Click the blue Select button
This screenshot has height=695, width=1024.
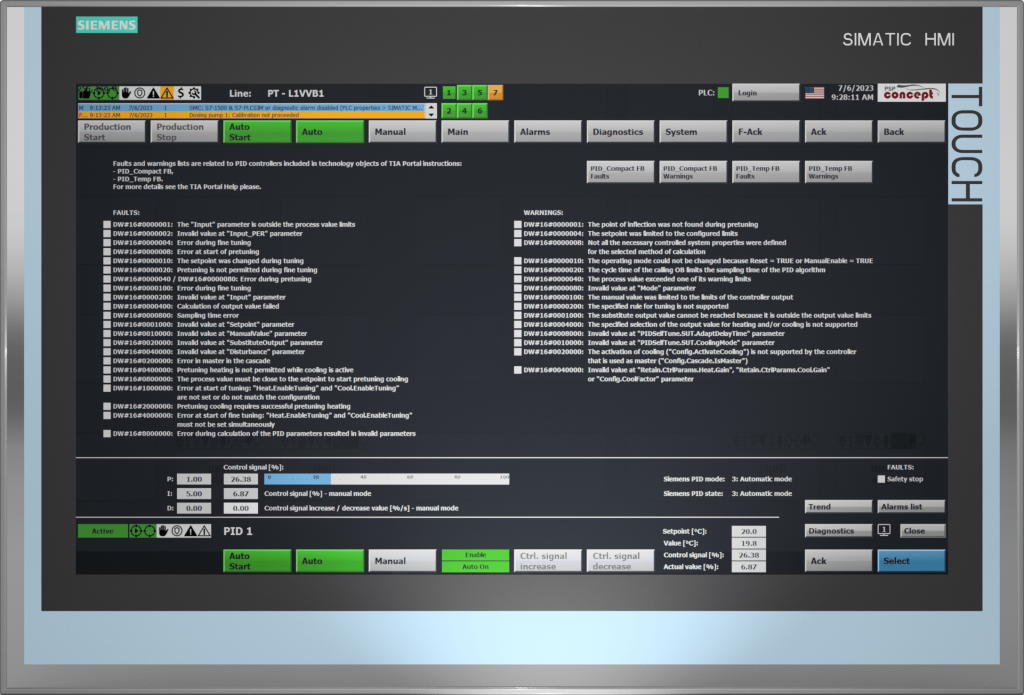pos(910,560)
